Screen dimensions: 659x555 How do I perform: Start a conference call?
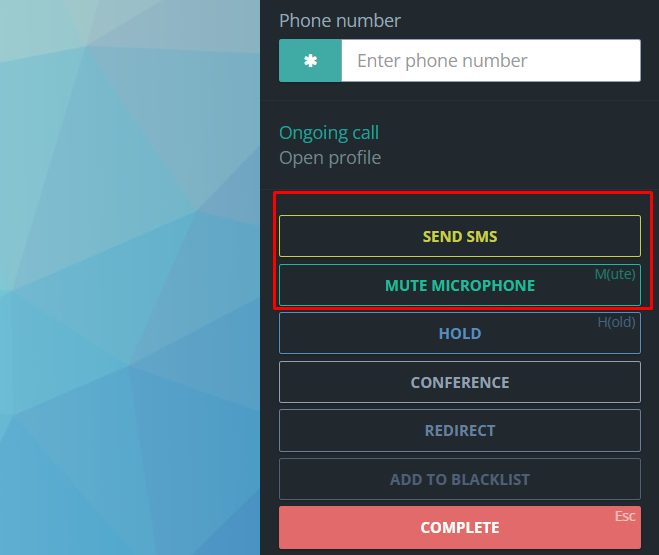(459, 383)
